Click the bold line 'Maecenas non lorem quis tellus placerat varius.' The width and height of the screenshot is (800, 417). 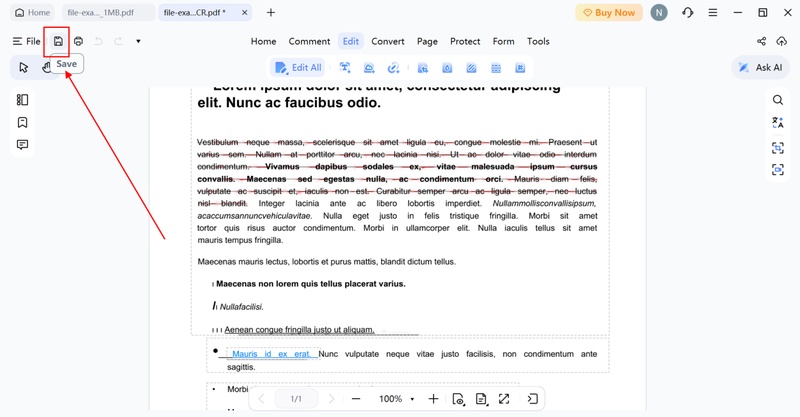point(311,284)
